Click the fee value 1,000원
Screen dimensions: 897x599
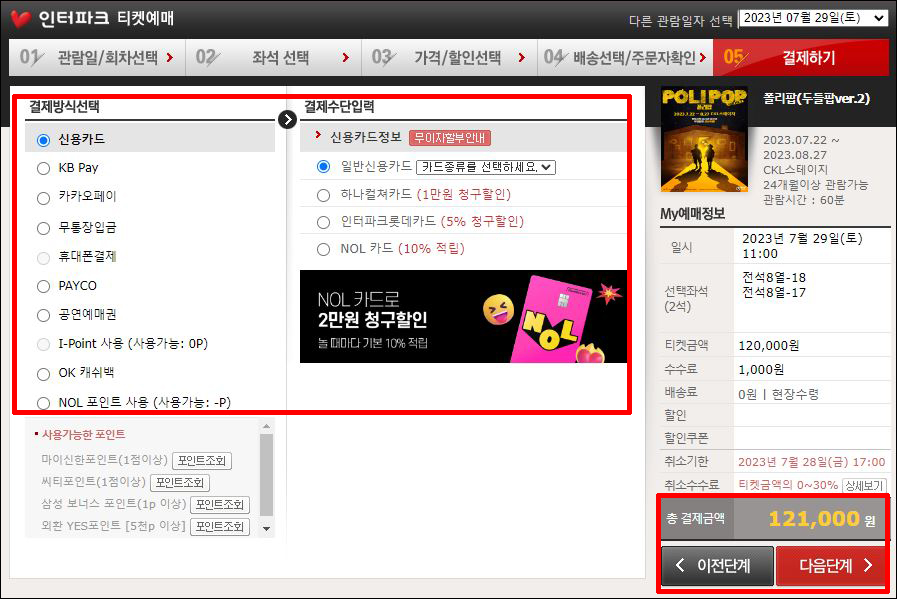tap(761, 370)
